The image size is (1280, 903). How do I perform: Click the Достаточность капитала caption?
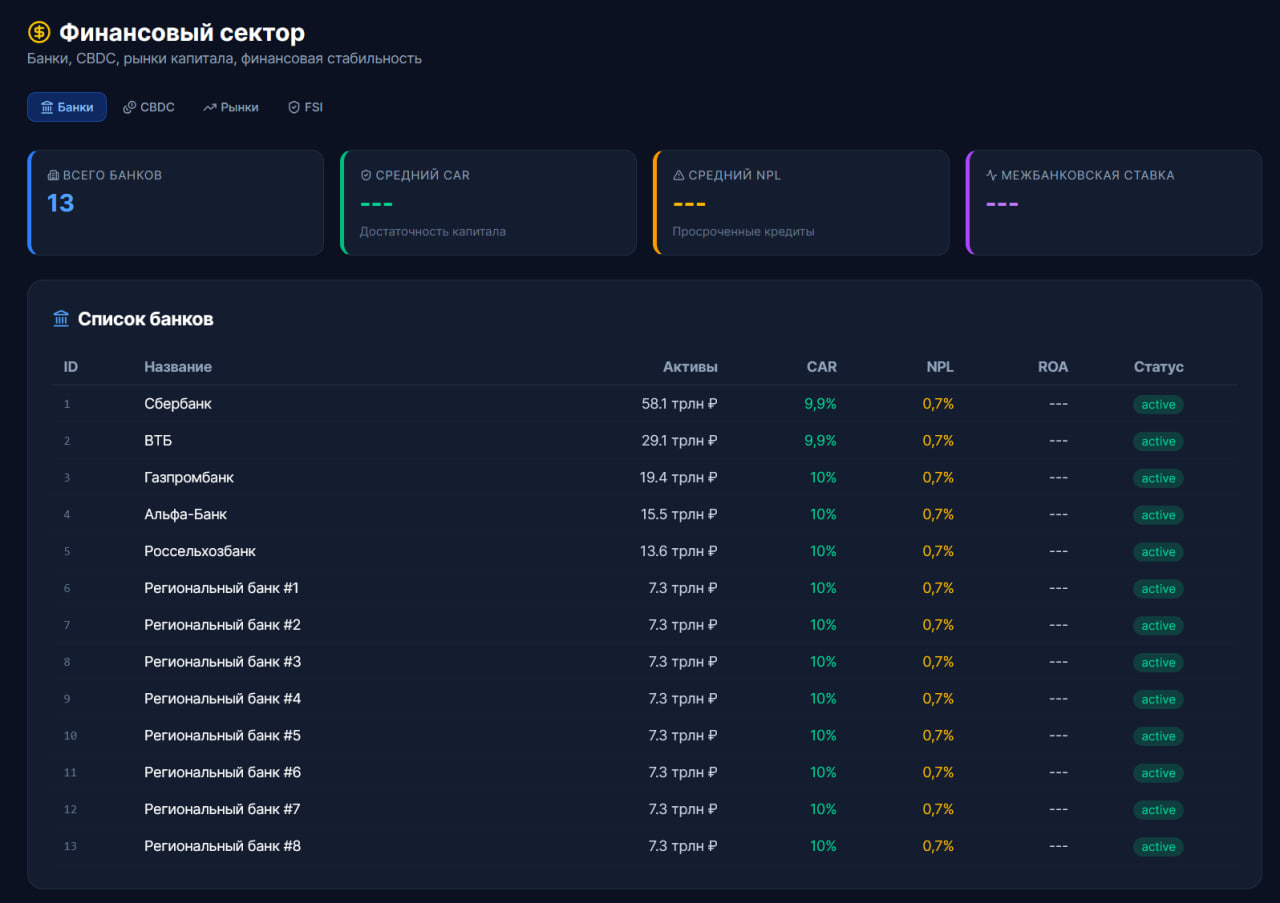pos(433,232)
